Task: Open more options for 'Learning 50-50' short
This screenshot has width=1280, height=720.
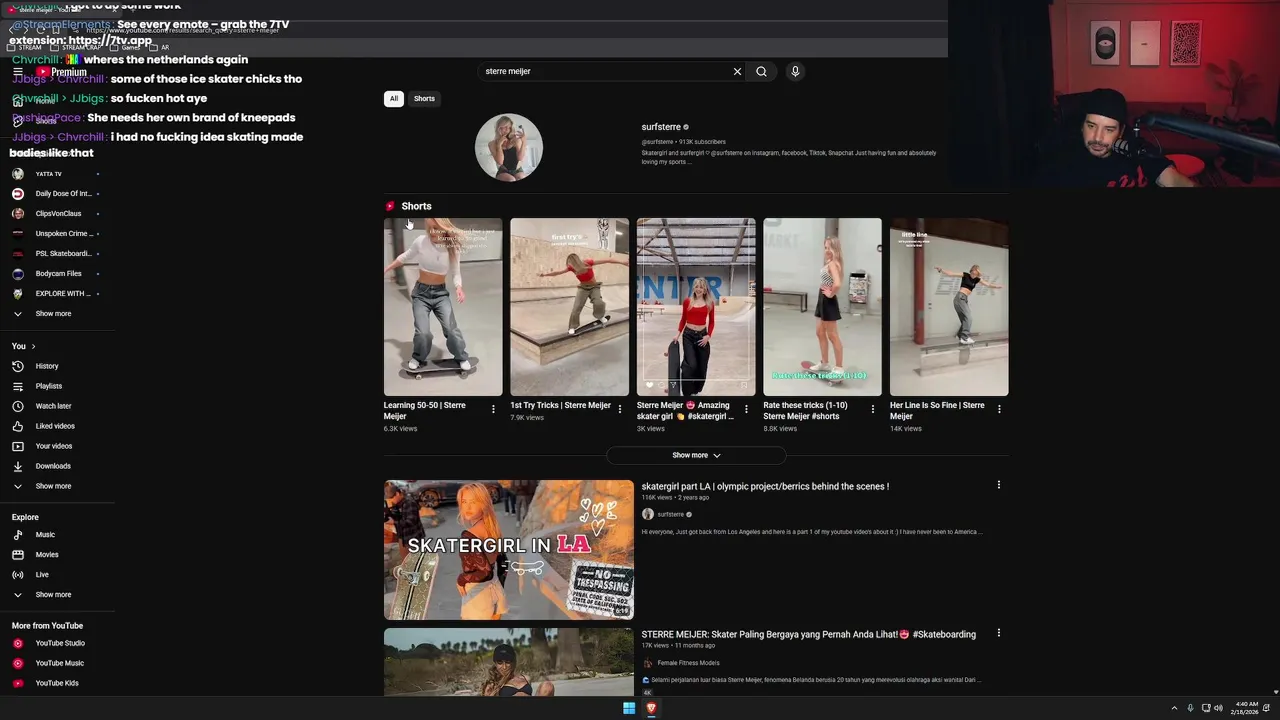Action: click(493, 409)
